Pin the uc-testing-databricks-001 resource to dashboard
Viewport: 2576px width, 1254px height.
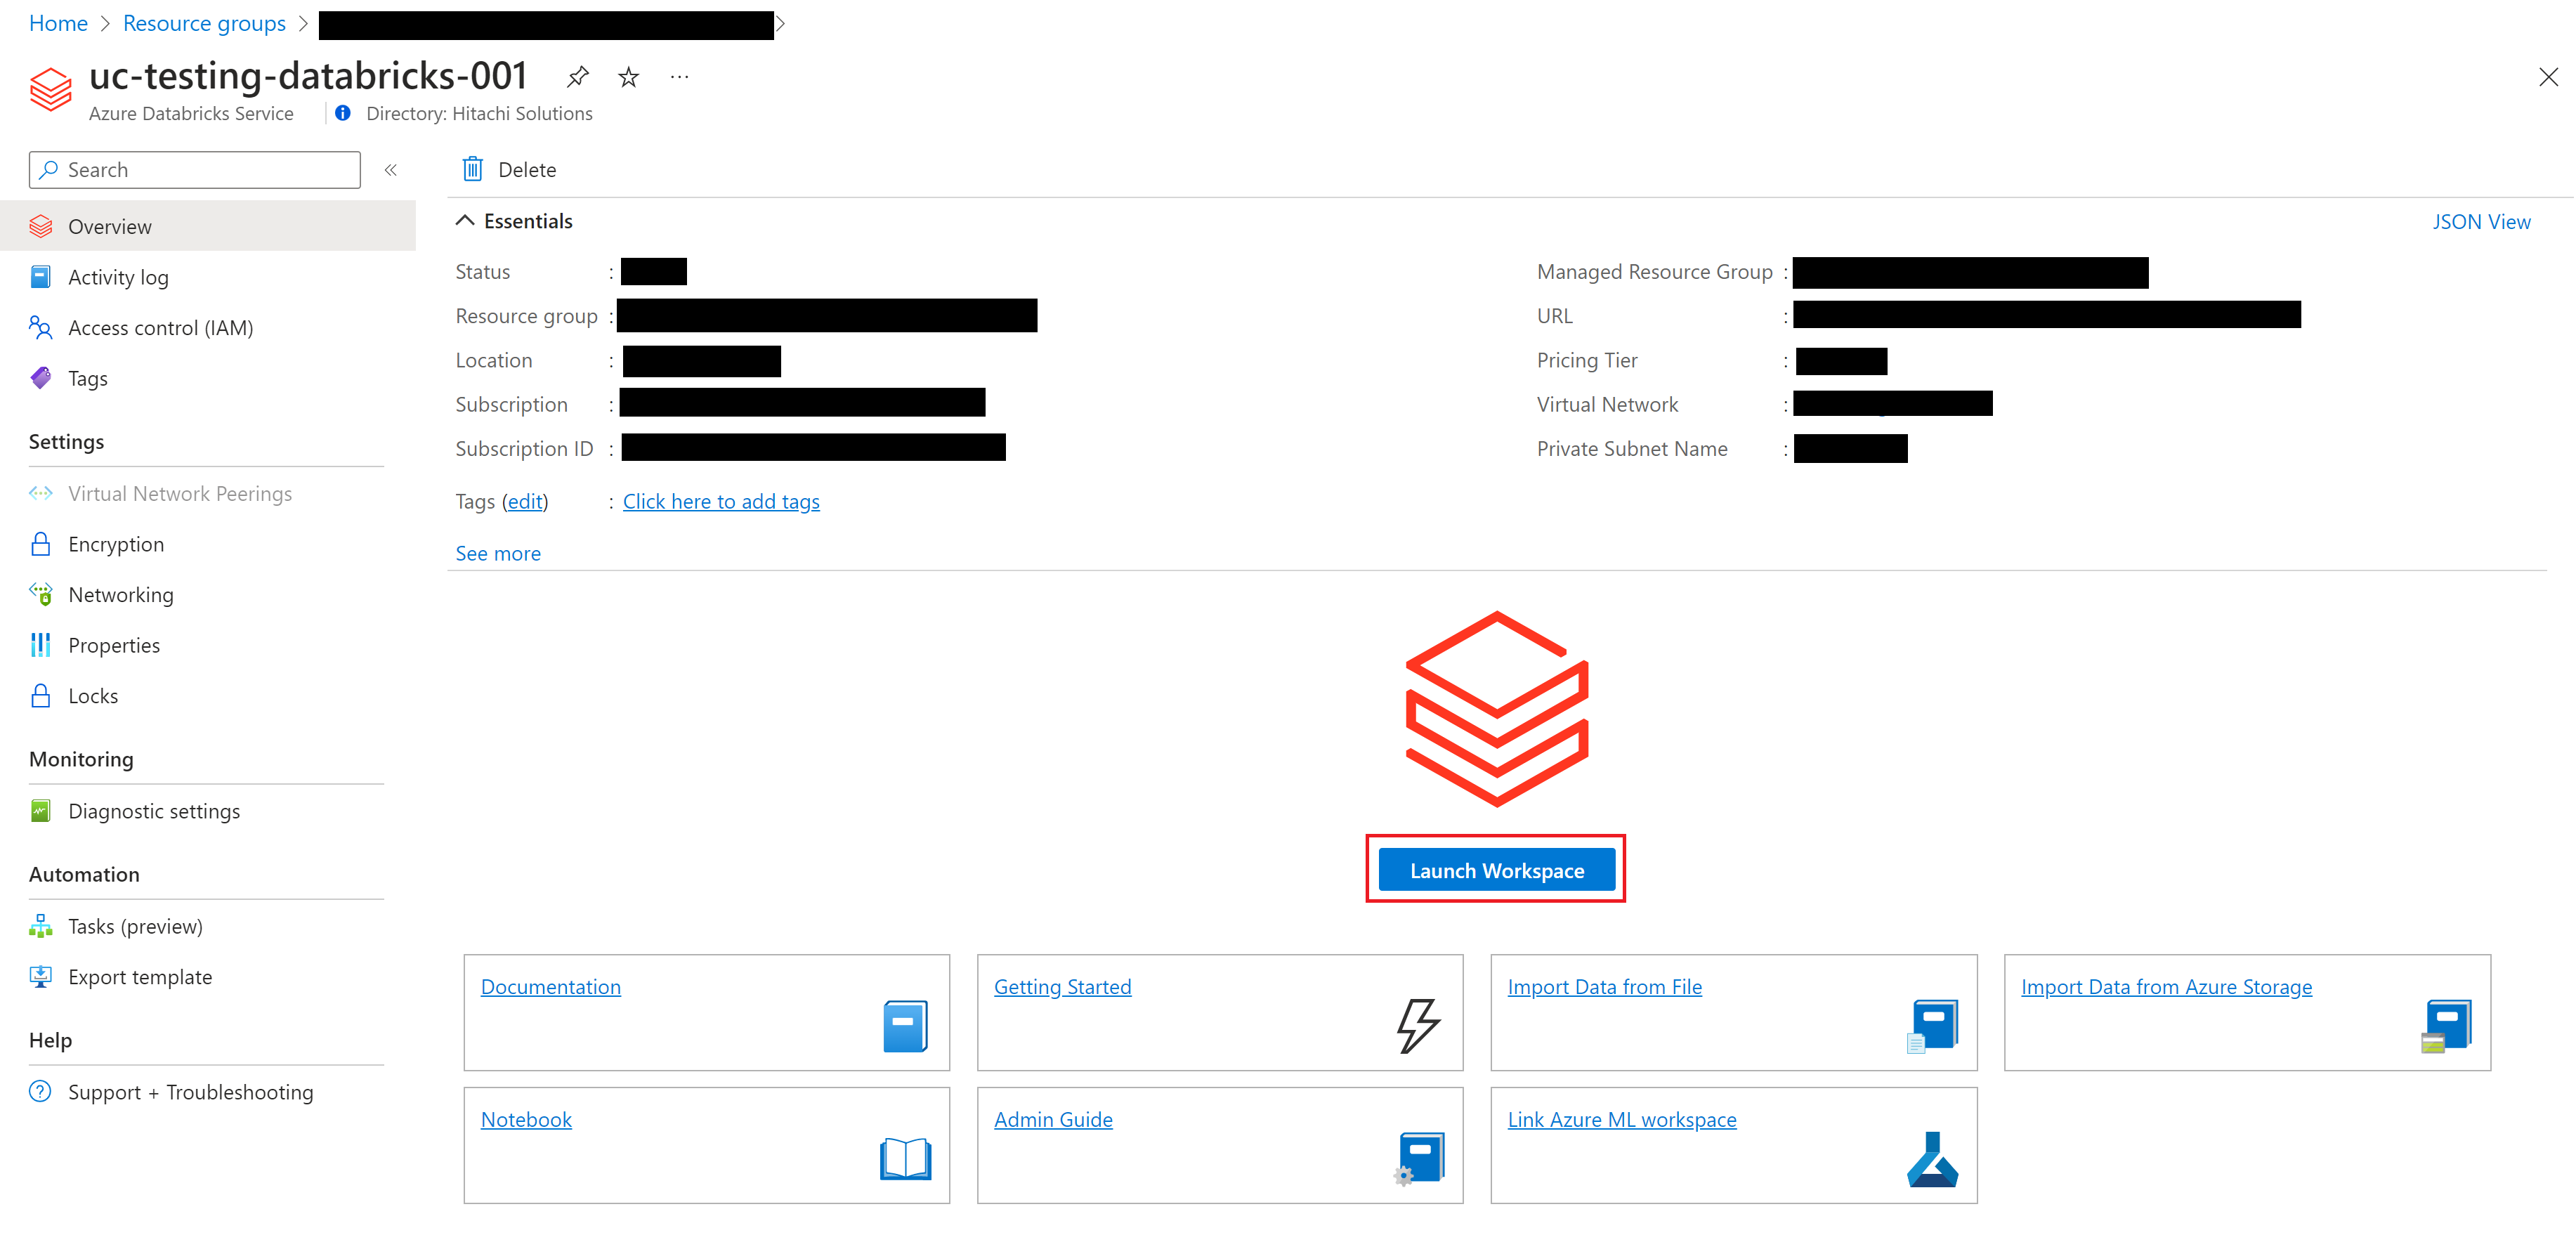[577, 77]
